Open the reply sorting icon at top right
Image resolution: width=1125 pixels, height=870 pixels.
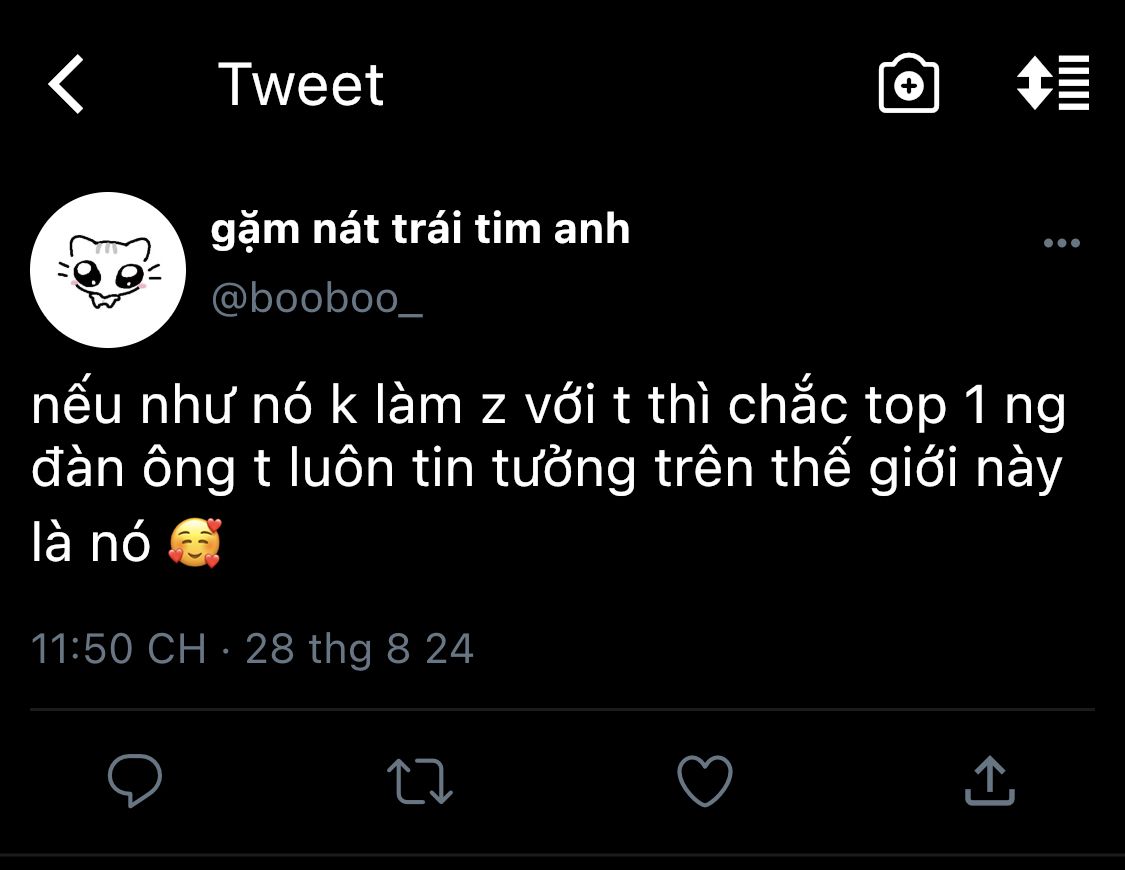(1053, 82)
